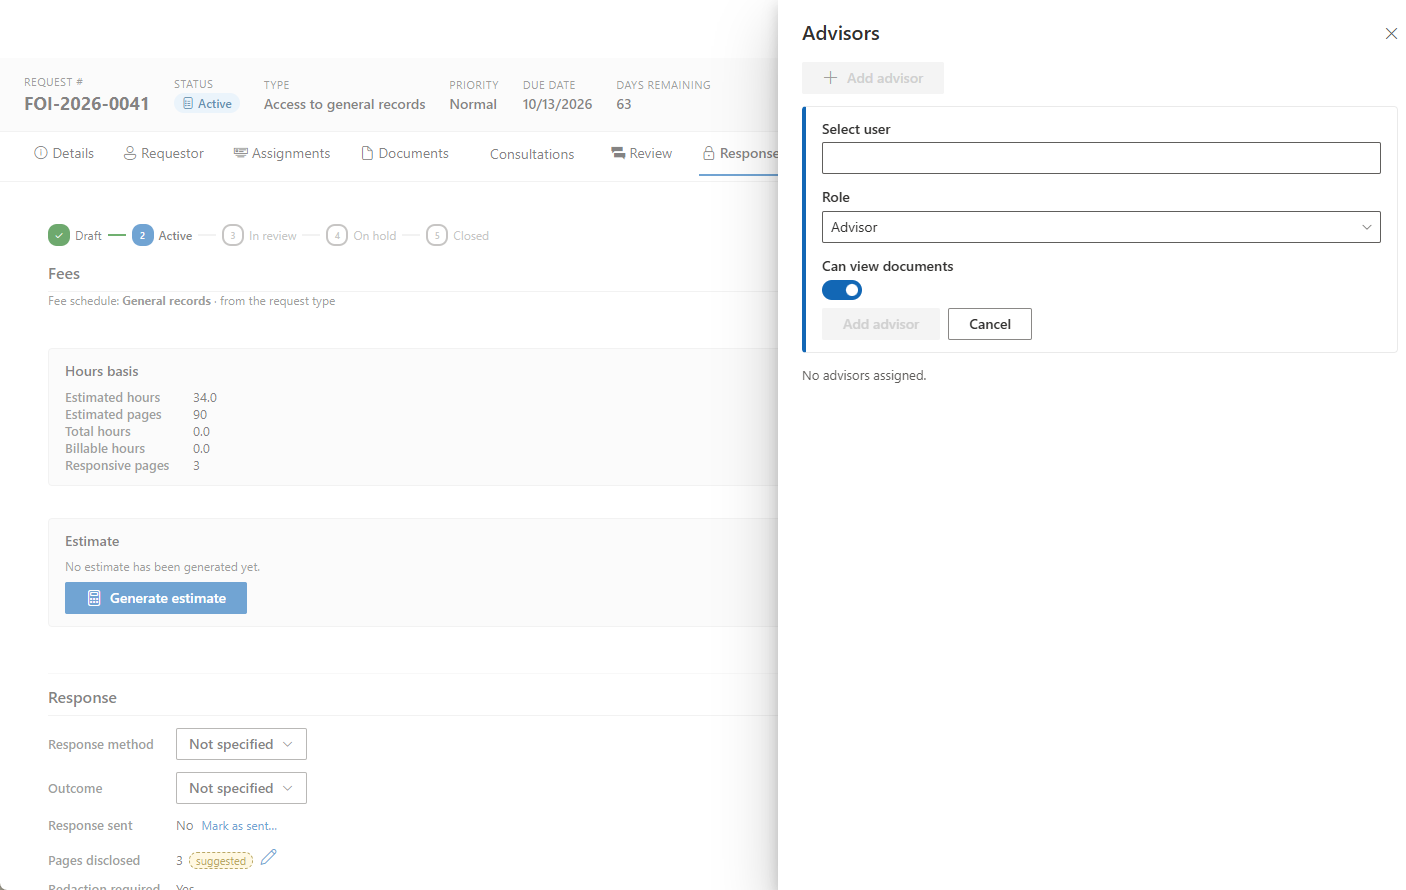Cancel adding an advisor
1406x890 pixels.
coord(990,324)
